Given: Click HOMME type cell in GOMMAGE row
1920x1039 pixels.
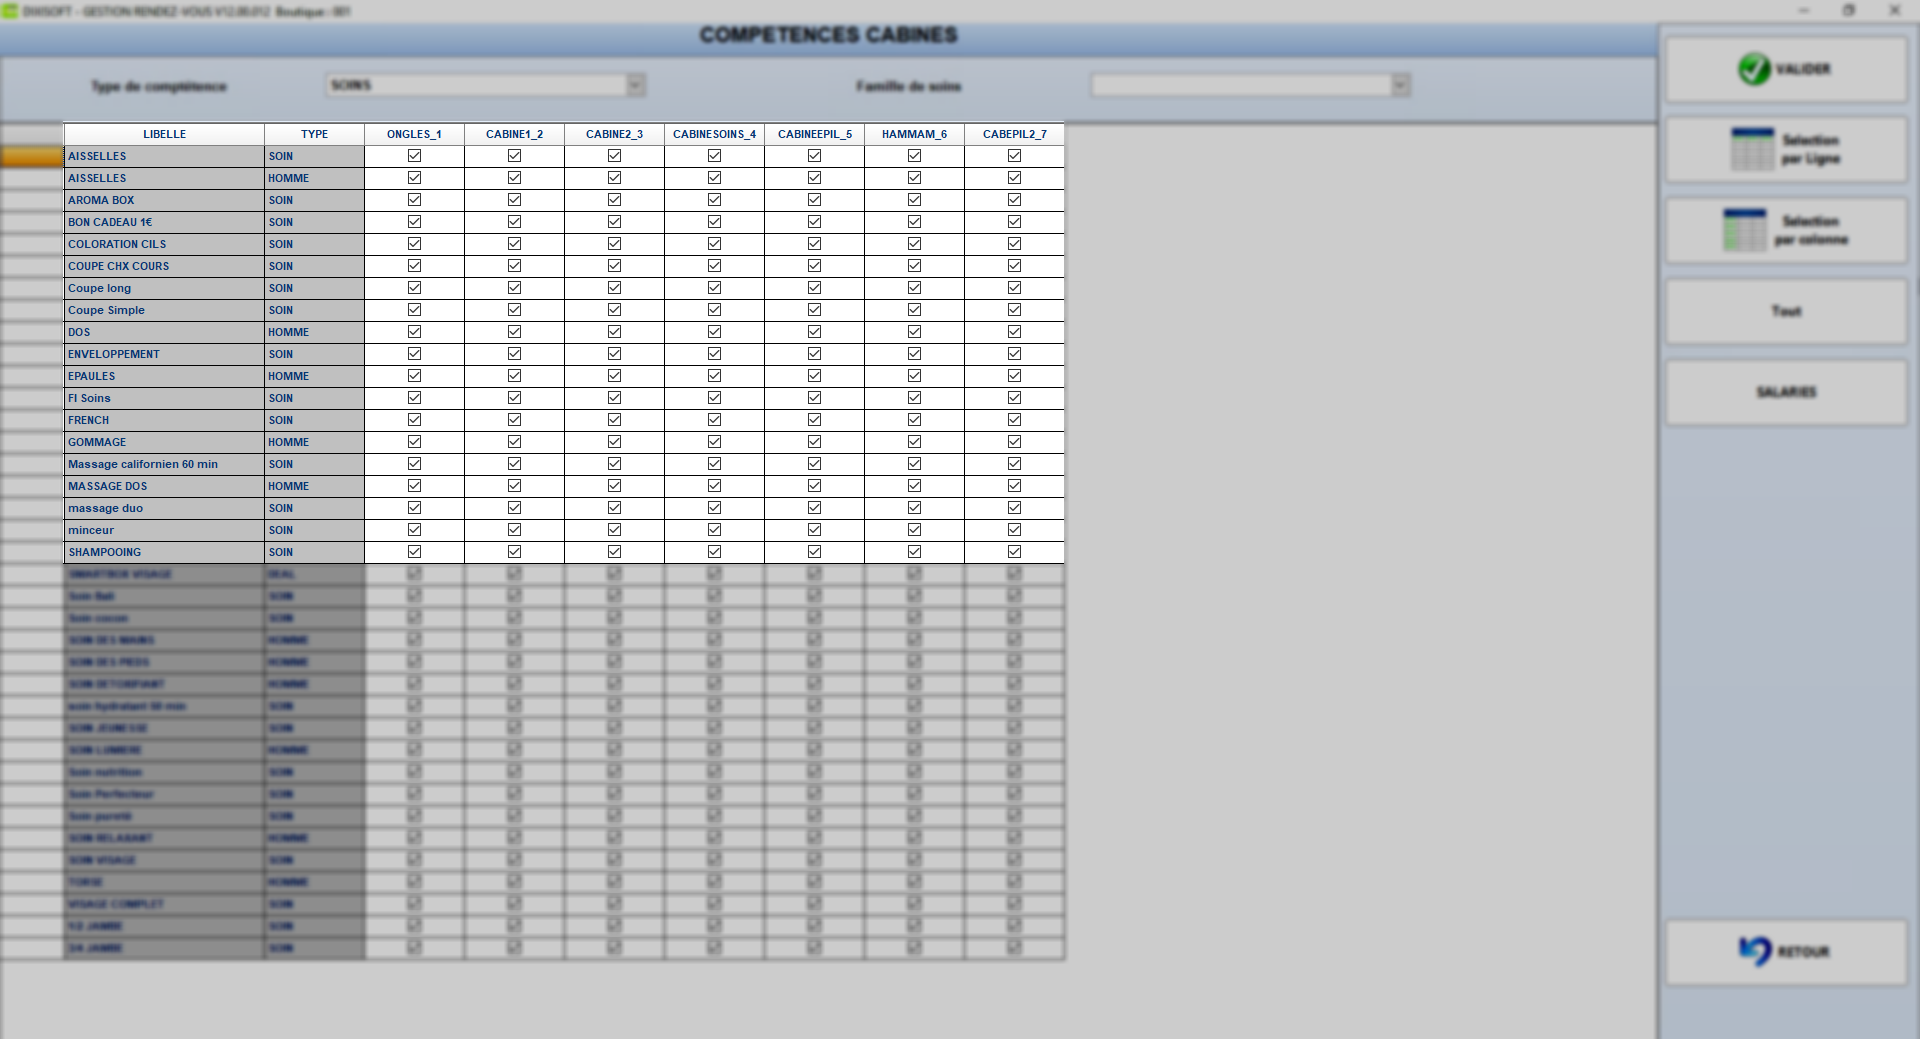Looking at the screenshot, I should pos(314,442).
